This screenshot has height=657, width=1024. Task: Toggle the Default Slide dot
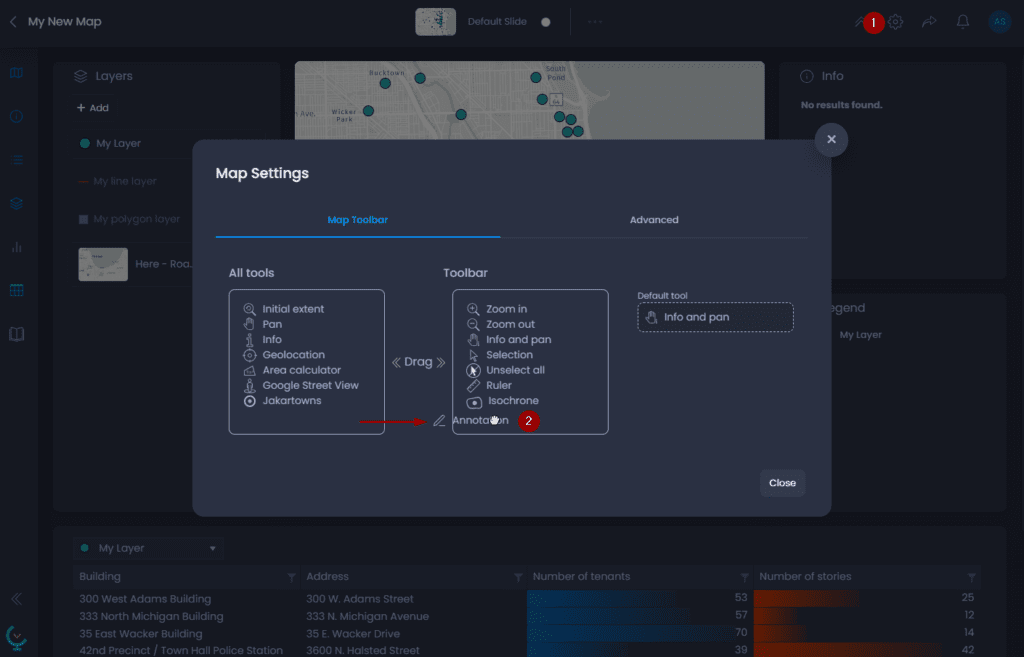point(546,22)
